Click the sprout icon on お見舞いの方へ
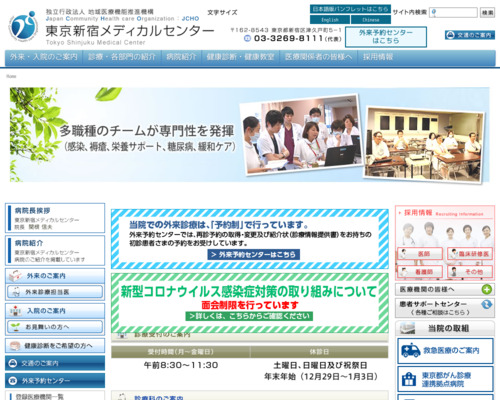Viewport: 500px width, 400px height. coord(15,327)
